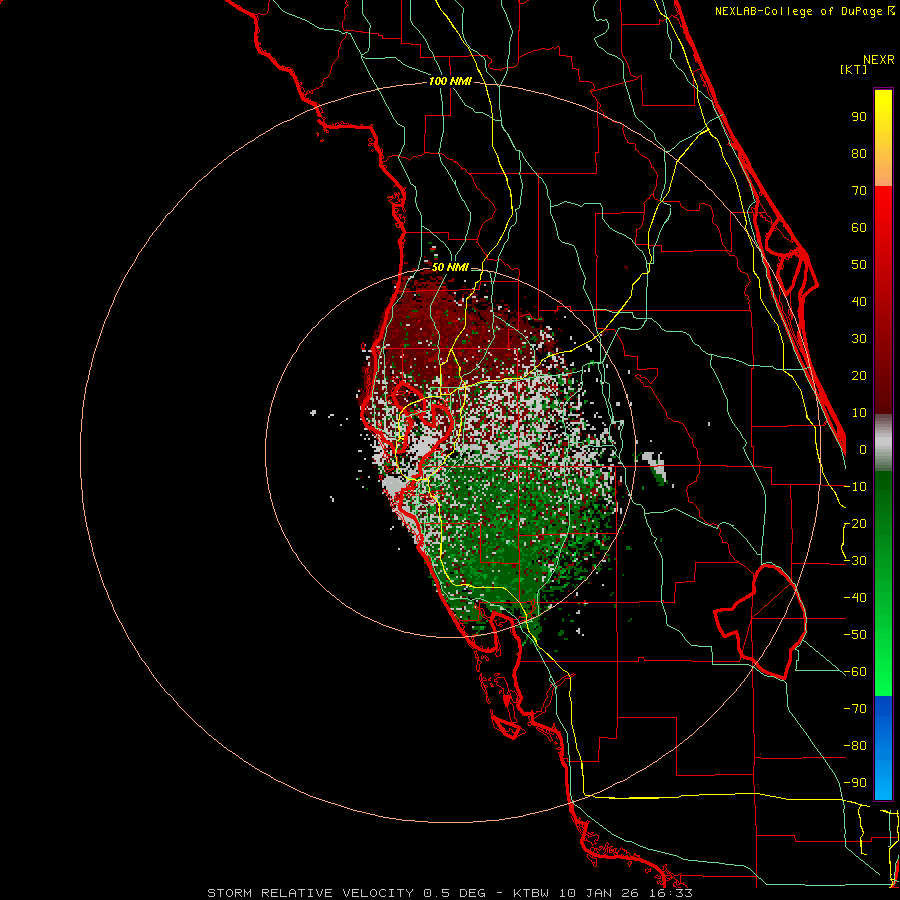Click the -40 scale label
This screenshot has width=900, height=900.
coord(855,598)
